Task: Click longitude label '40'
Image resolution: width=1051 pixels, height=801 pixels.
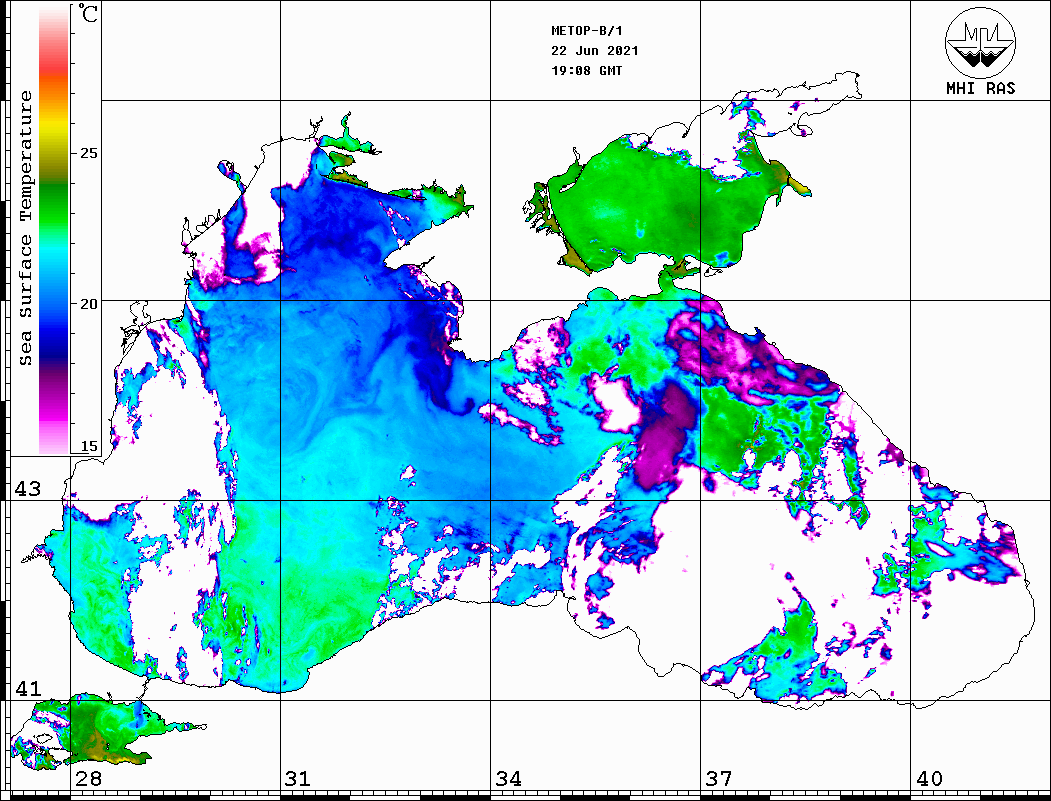Action: 929,779
